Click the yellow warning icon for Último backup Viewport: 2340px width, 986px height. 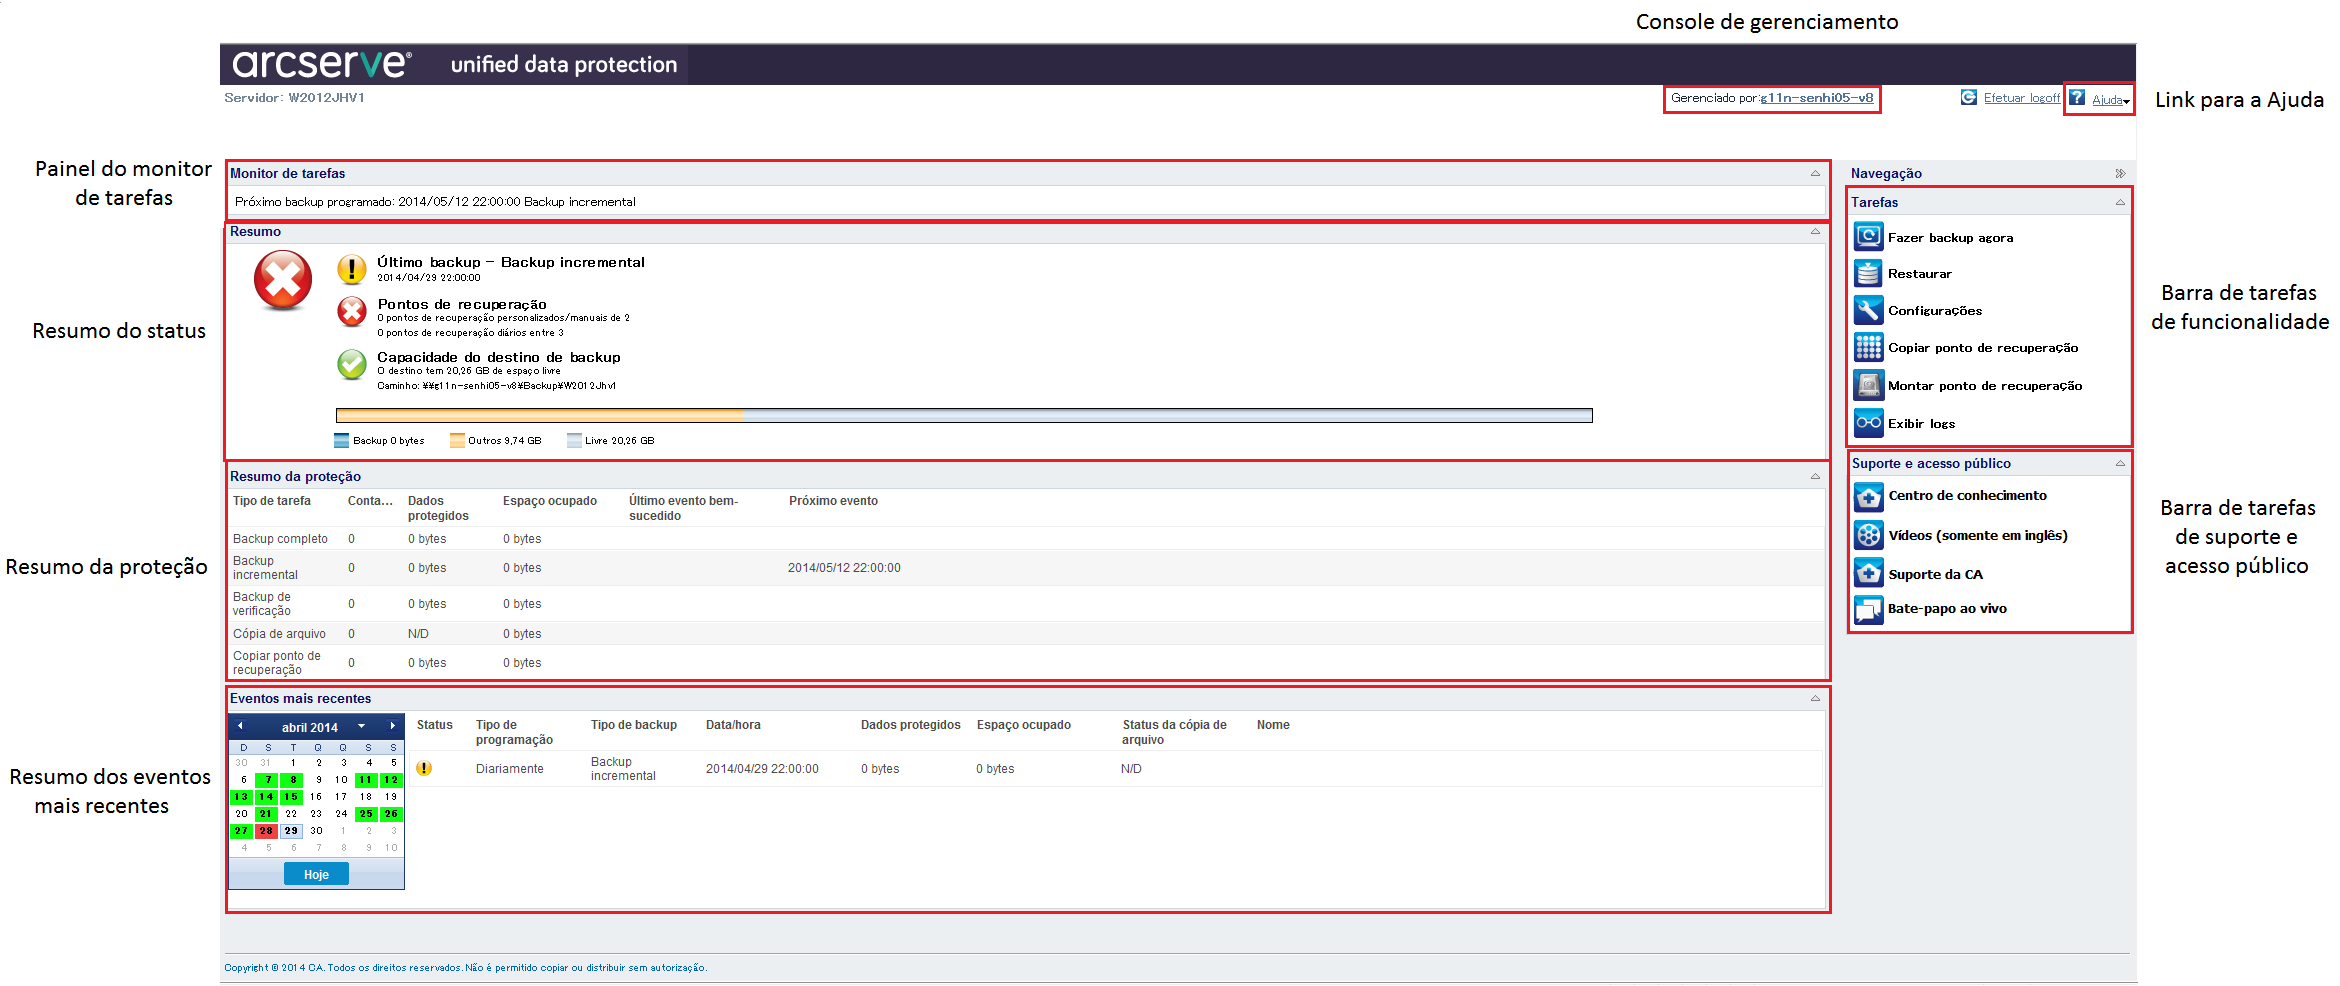(x=352, y=269)
